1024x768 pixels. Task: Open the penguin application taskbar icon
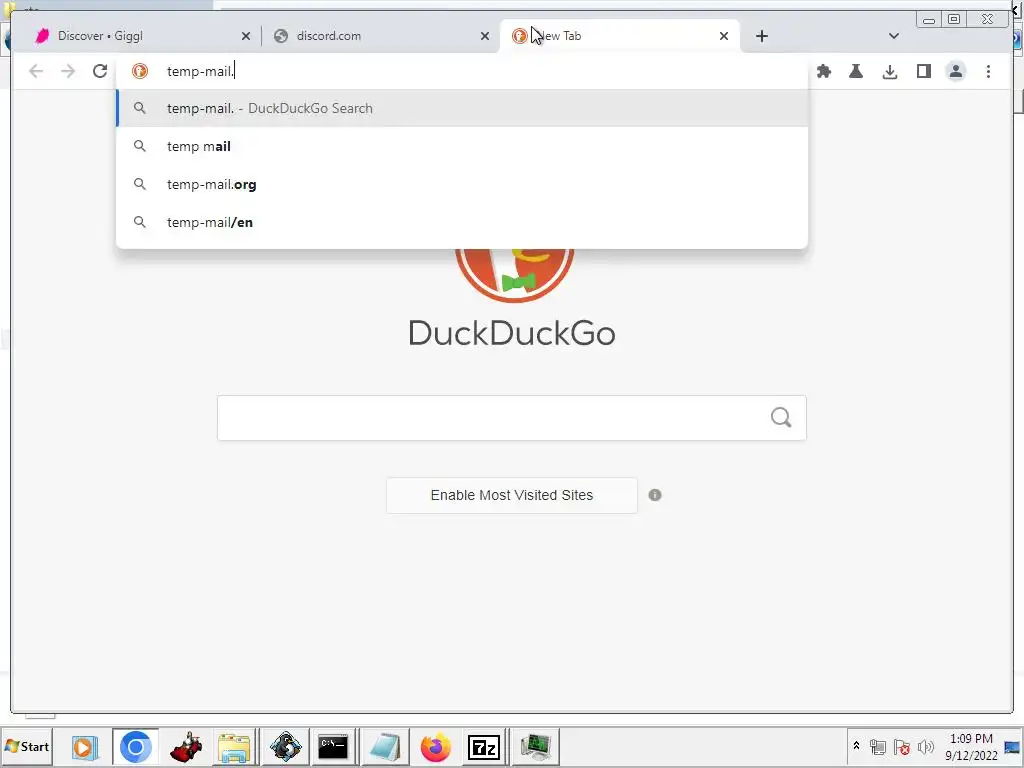tap(285, 746)
